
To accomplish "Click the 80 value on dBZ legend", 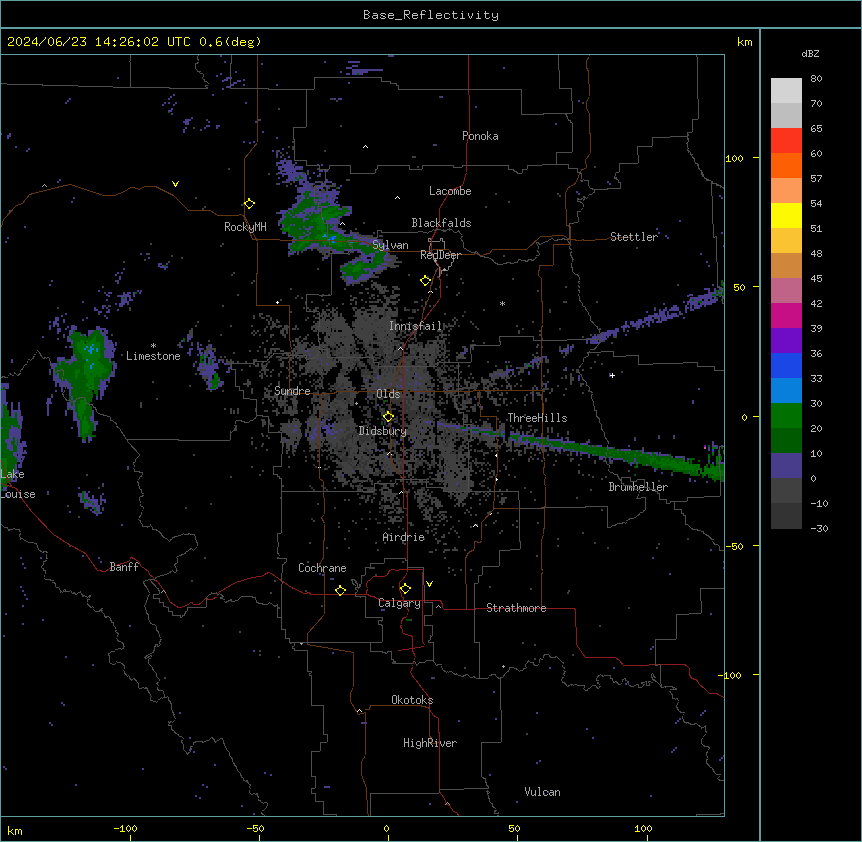I will (x=816, y=79).
